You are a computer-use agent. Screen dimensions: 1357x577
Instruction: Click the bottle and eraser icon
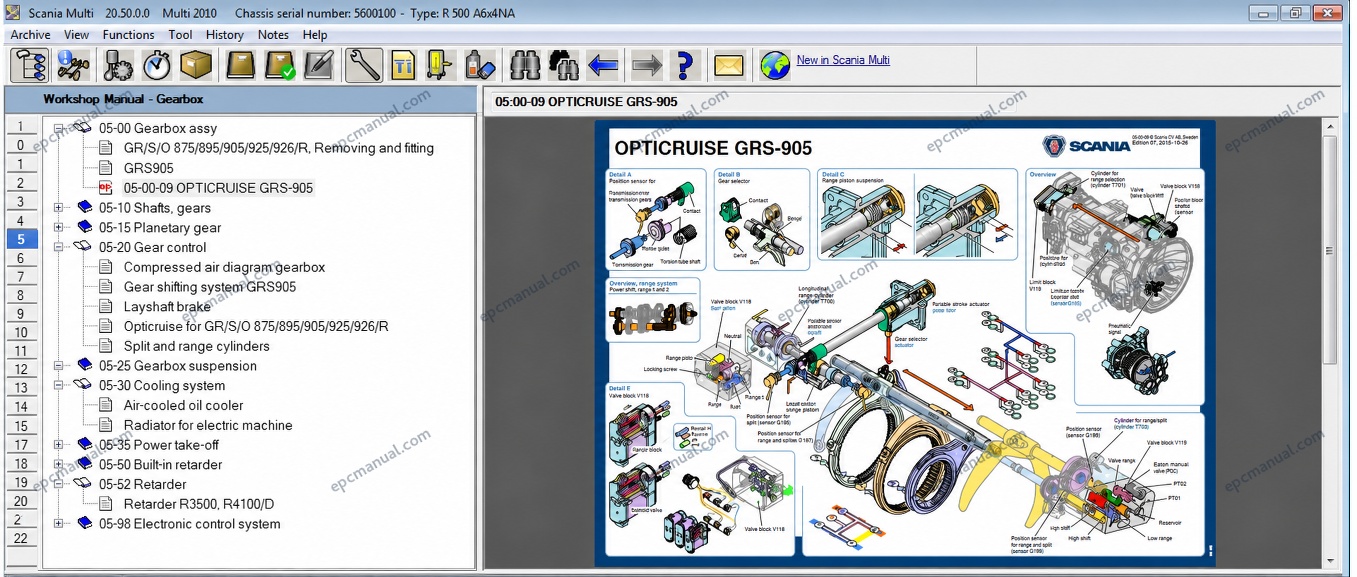pyautogui.click(x=480, y=65)
